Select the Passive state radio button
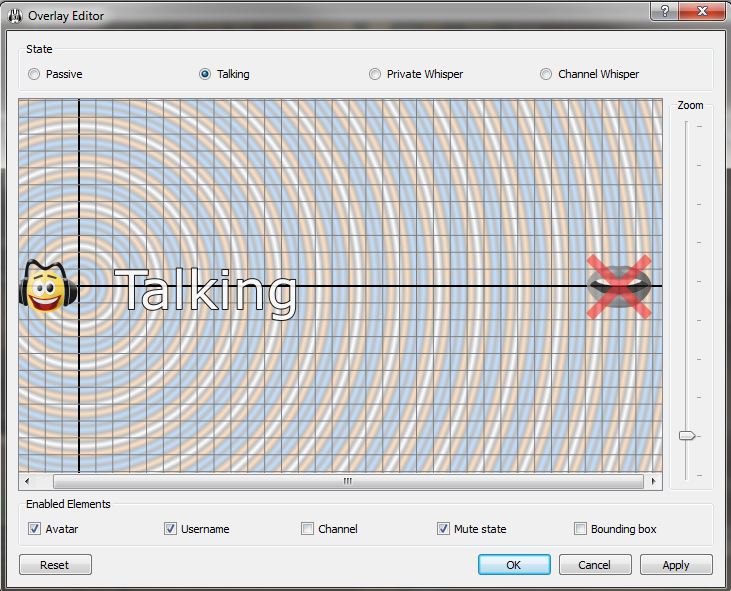This screenshot has width=731, height=591. click(35, 74)
